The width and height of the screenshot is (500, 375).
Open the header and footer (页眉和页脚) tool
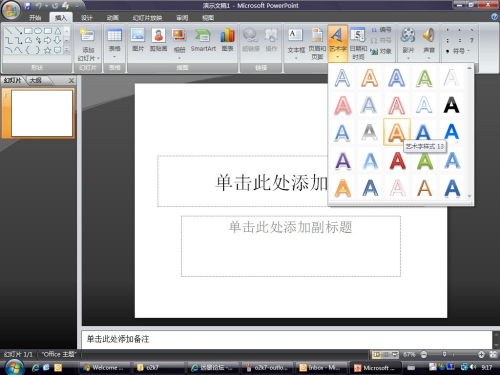(317, 43)
